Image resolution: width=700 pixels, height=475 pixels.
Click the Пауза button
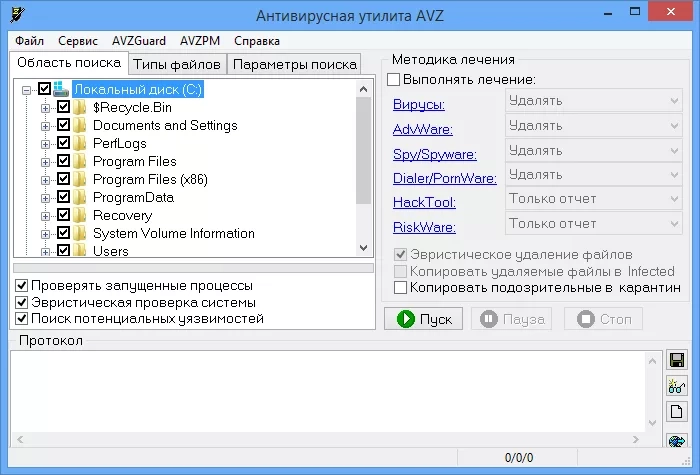click(x=511, y=319)
